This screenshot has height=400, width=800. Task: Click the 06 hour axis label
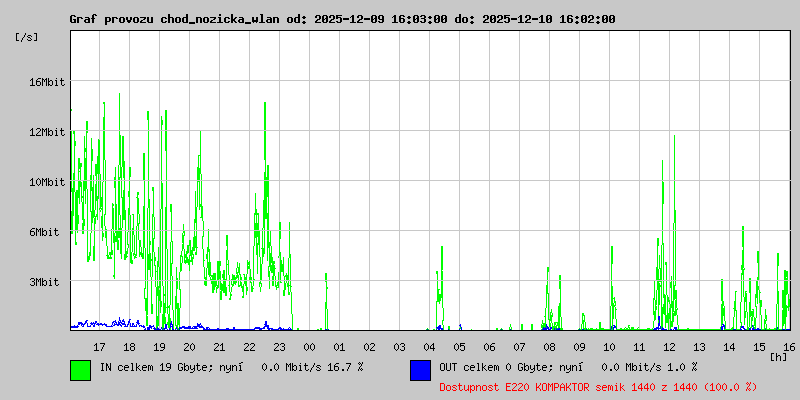coord(489,347)
